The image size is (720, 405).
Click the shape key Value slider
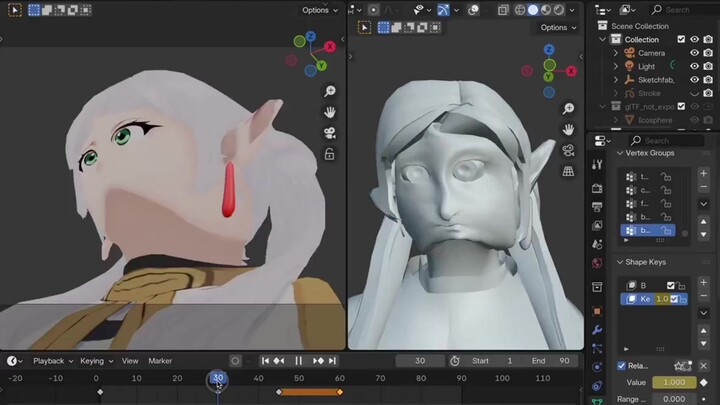pos(674,382)
